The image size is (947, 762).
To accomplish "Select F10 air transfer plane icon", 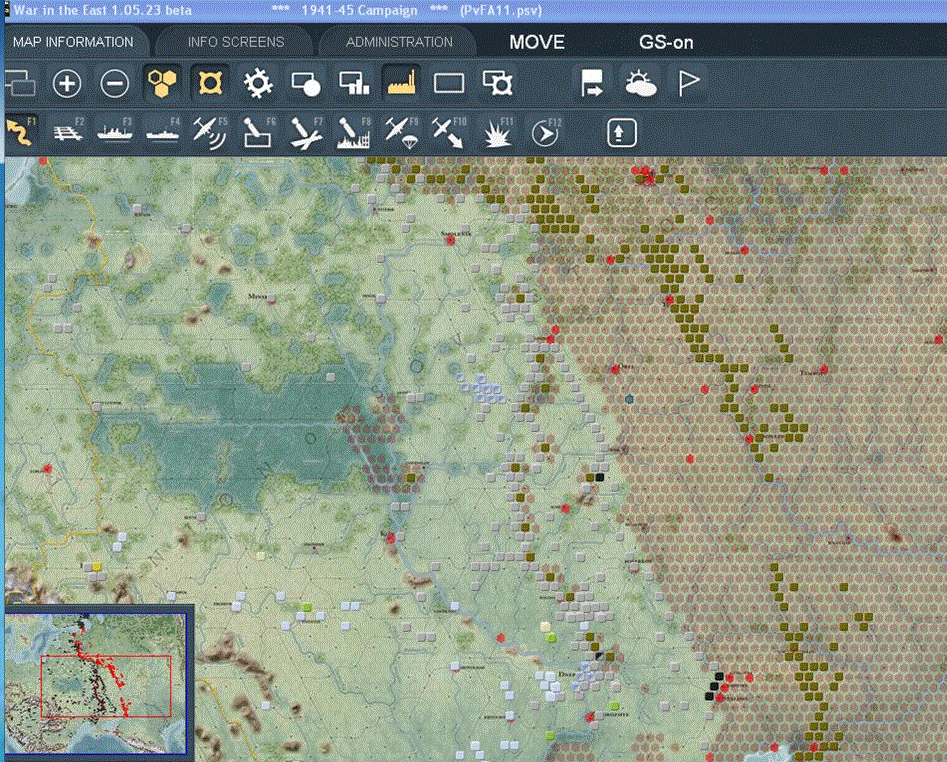I will pos(449,132).
